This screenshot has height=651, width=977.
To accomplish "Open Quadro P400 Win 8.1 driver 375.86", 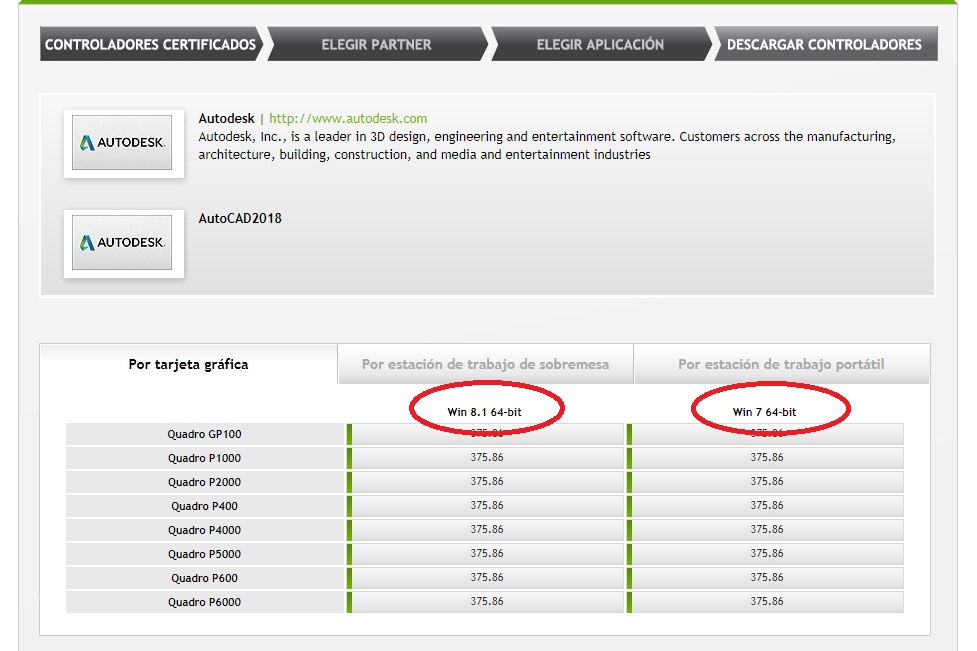I will click(487, 506).
